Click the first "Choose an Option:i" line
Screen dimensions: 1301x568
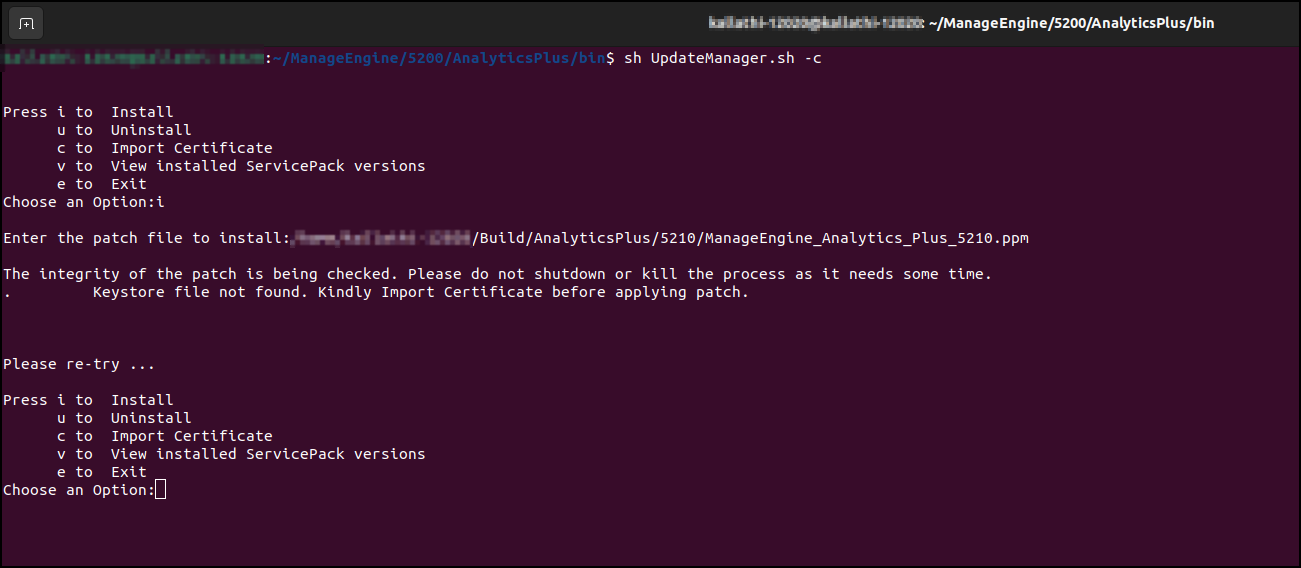click(x=83, y=202)
